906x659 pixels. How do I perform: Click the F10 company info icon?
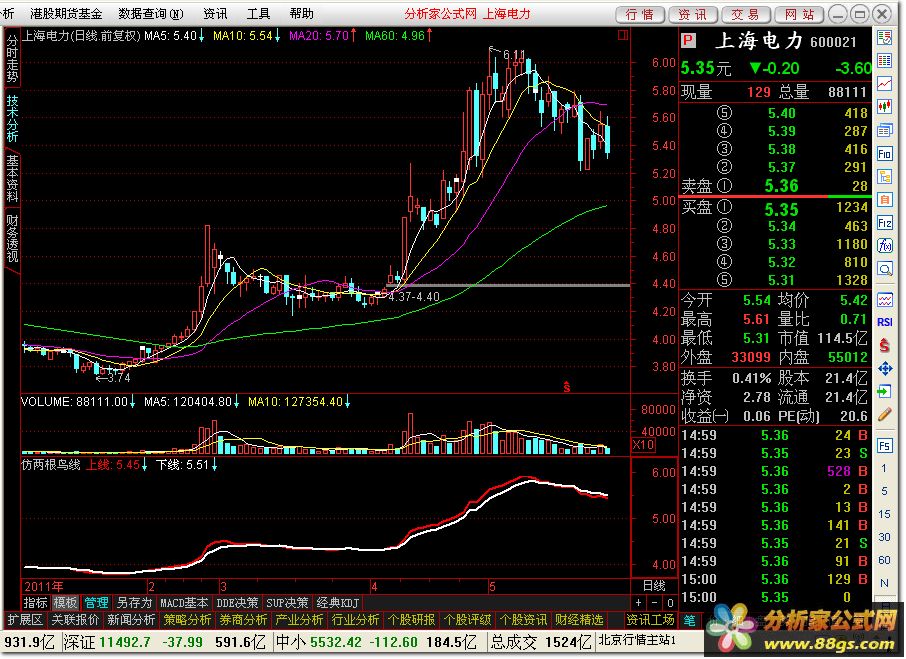tap(885, 154)
